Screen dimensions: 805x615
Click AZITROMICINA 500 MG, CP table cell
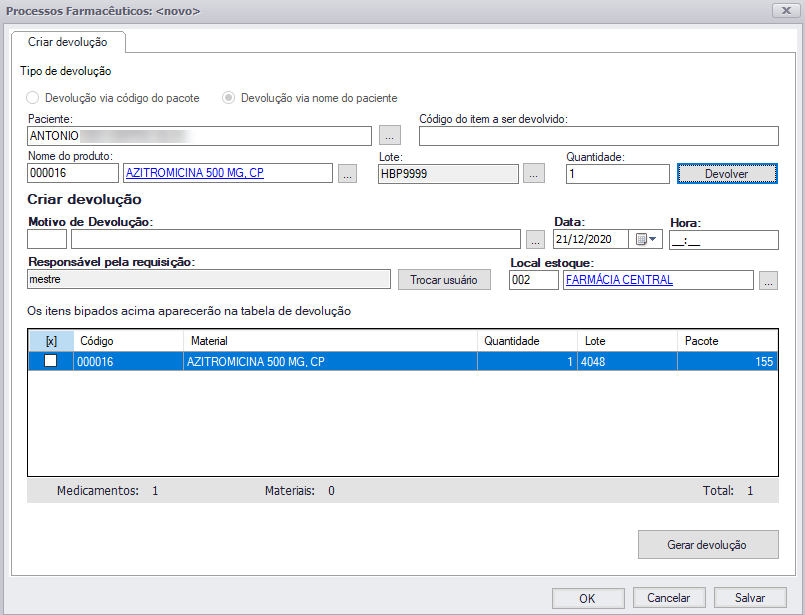coord(330,361)
